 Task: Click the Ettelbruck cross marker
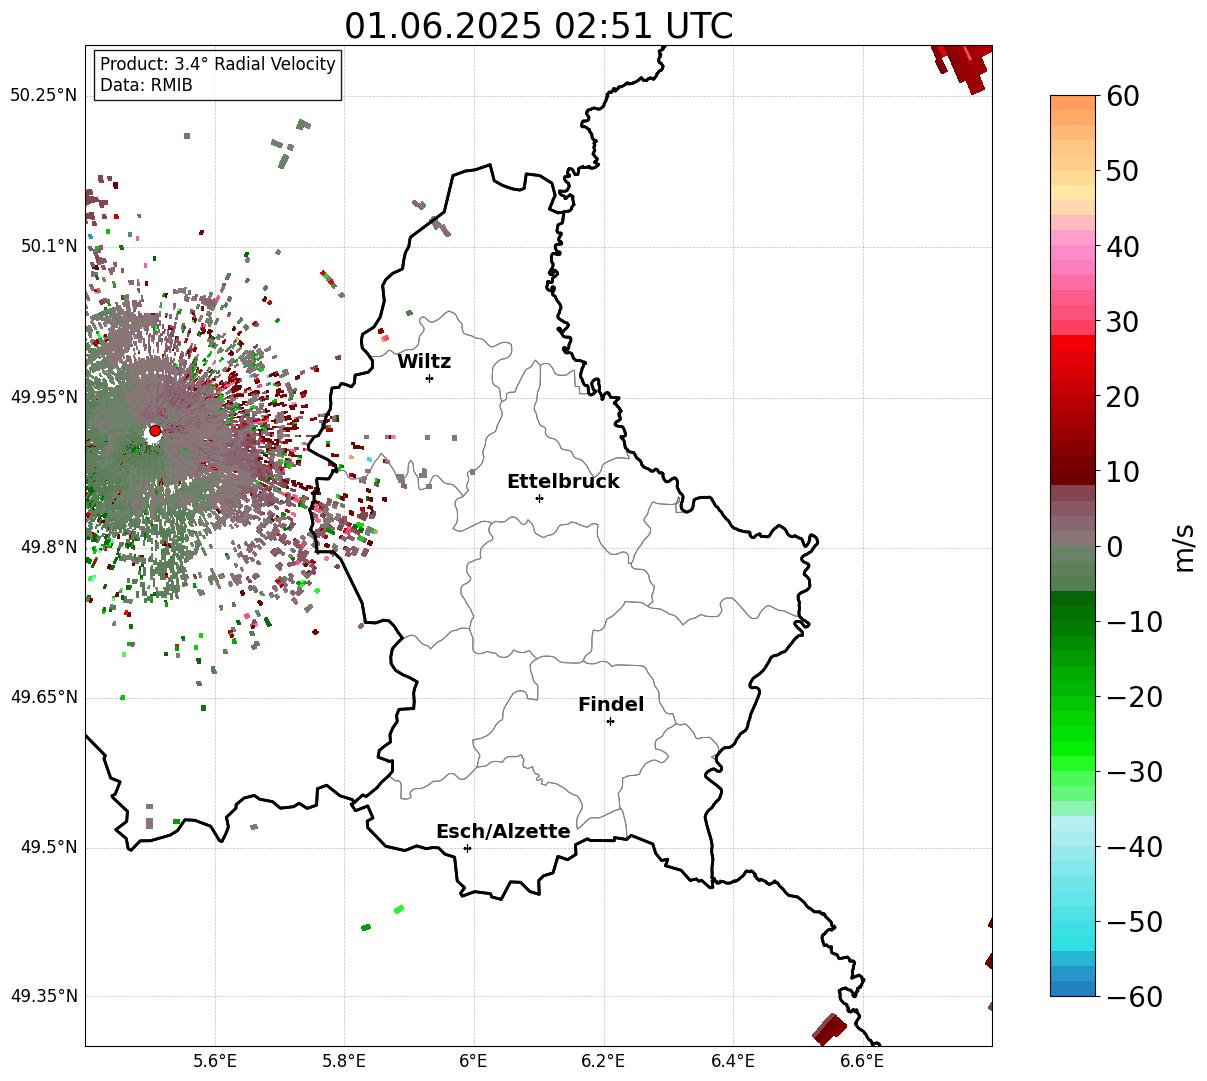pos(540,498)
